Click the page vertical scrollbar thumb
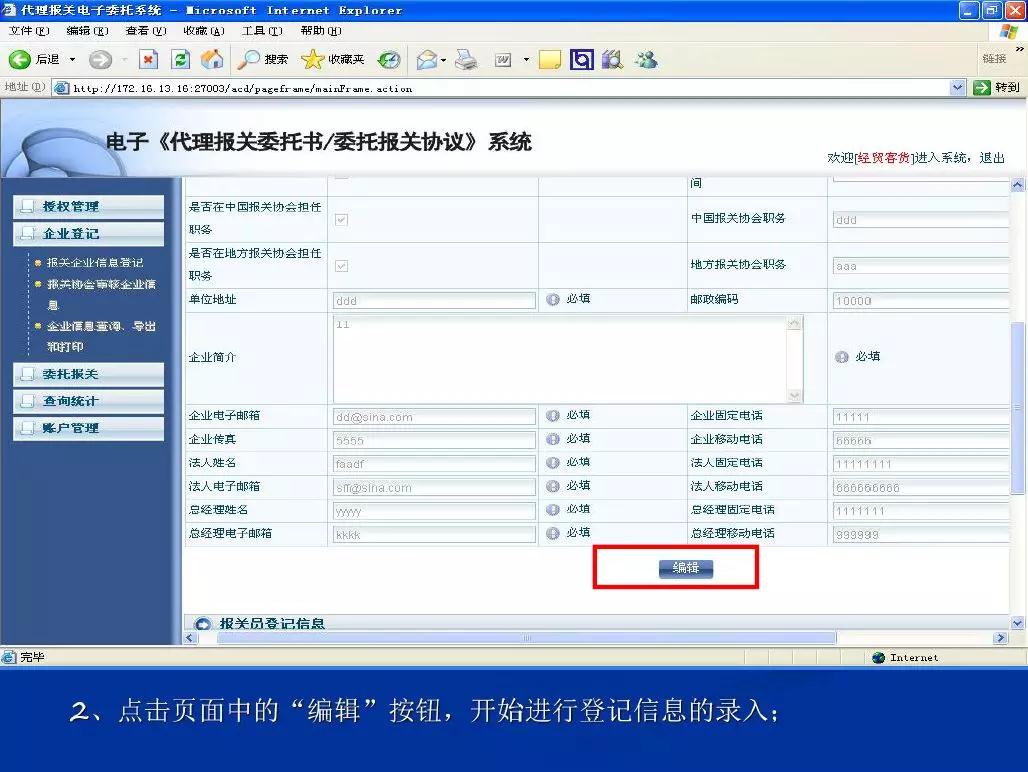The image size is (1028, 772). (x=1018, y=406)
